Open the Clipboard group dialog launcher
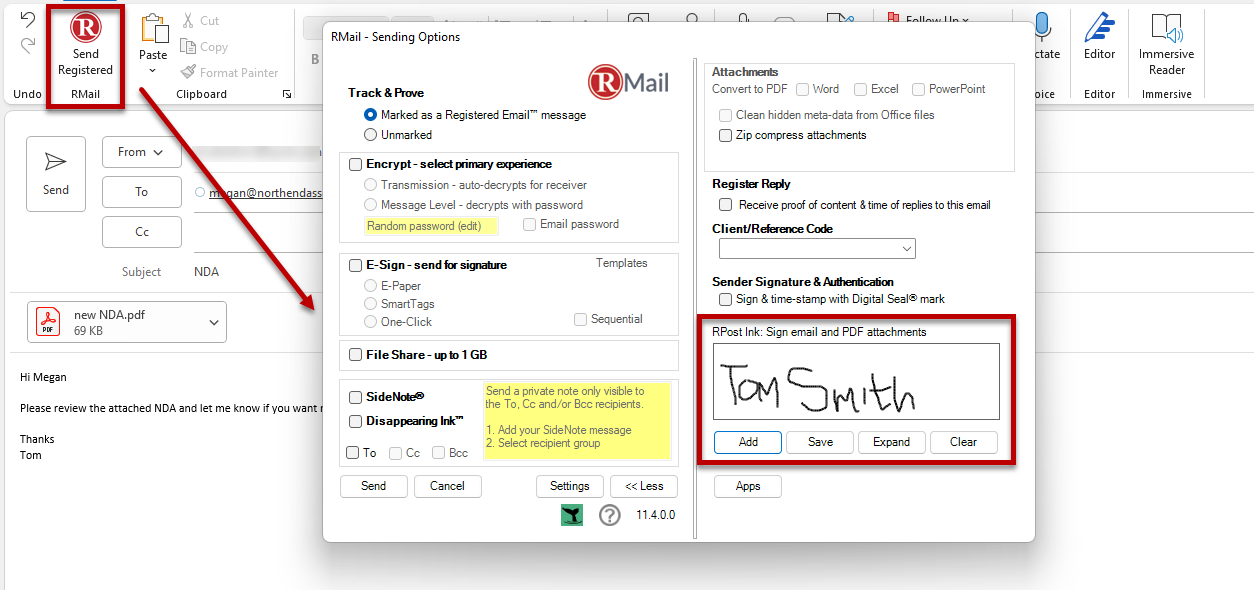1254x590 pixels. (287, 94)
